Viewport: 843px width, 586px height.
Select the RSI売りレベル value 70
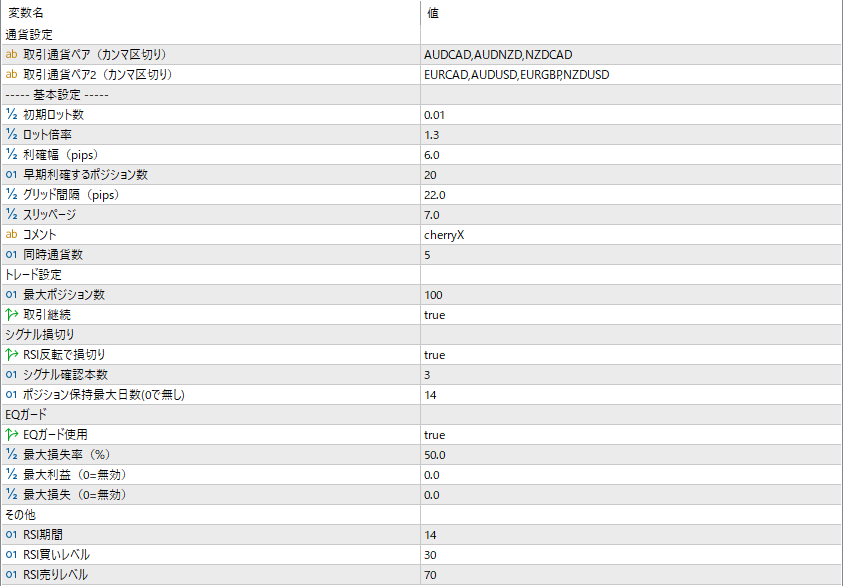(430, 574)
